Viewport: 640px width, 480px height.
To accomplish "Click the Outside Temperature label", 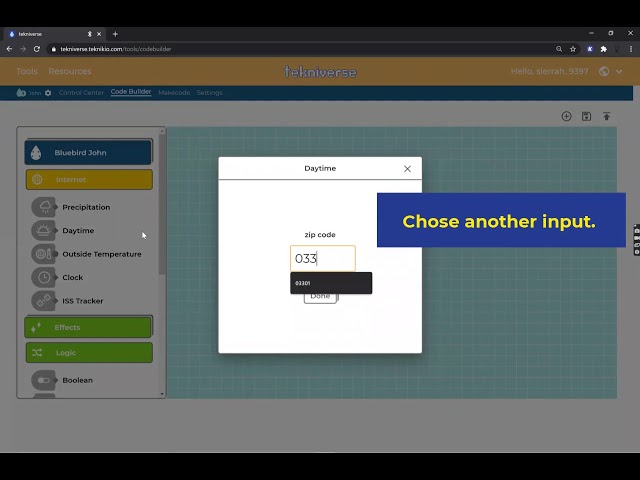I will 102,254.
